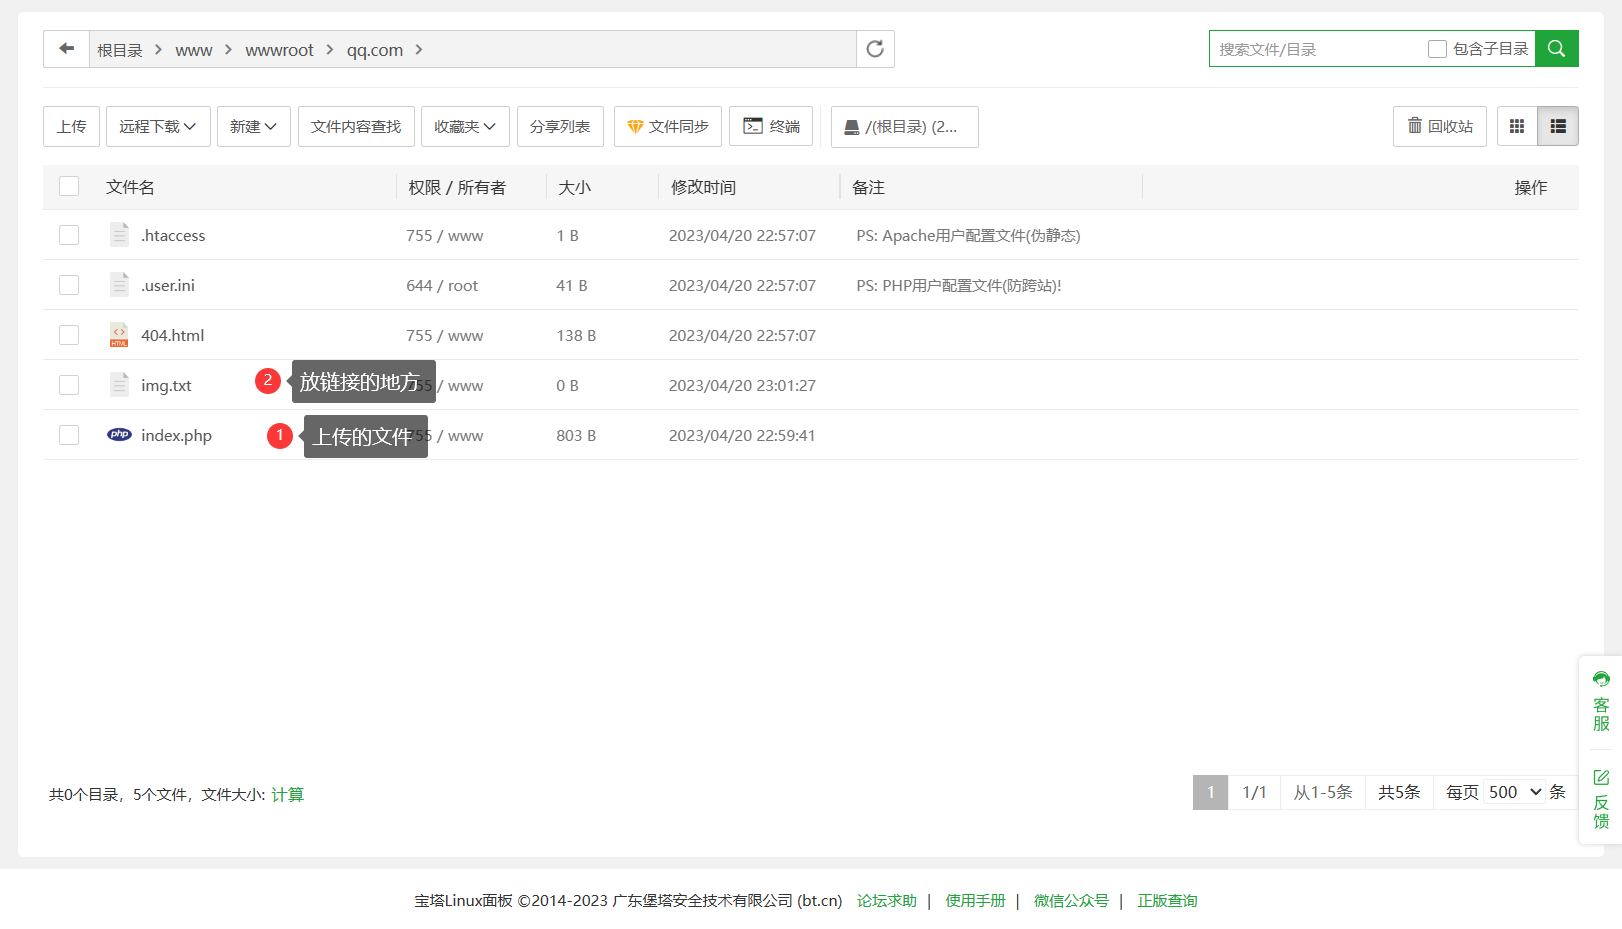Toggle the select-all files checkbox
The width and height of the screenshot is (1622, 929).
(x=69, y=186)
